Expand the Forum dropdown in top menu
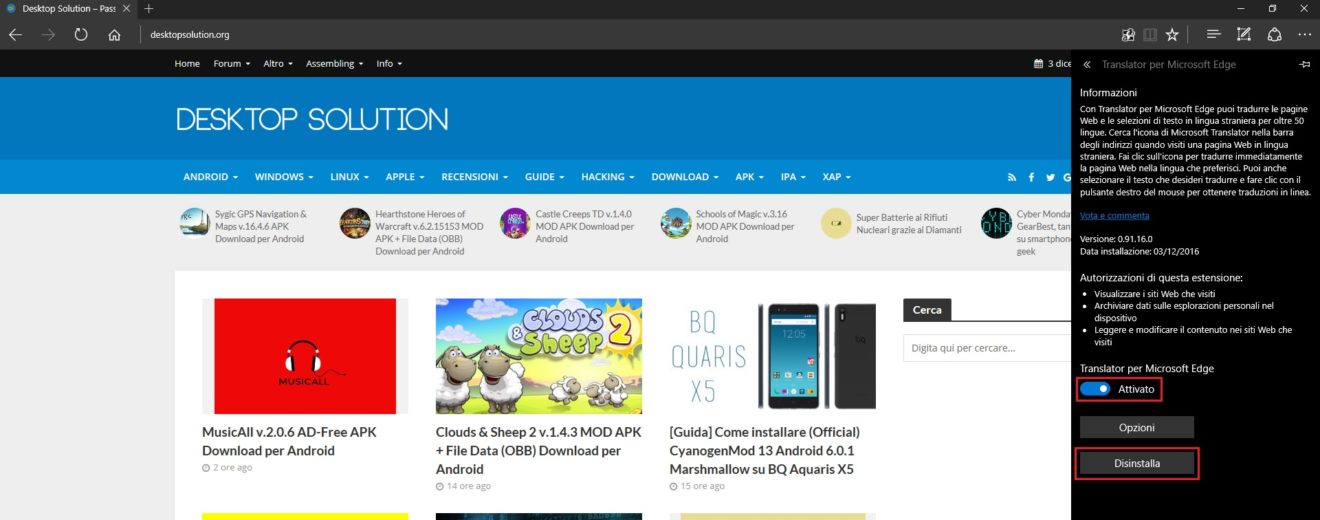Screen dimensions: 1320x520 pos(231,64)
